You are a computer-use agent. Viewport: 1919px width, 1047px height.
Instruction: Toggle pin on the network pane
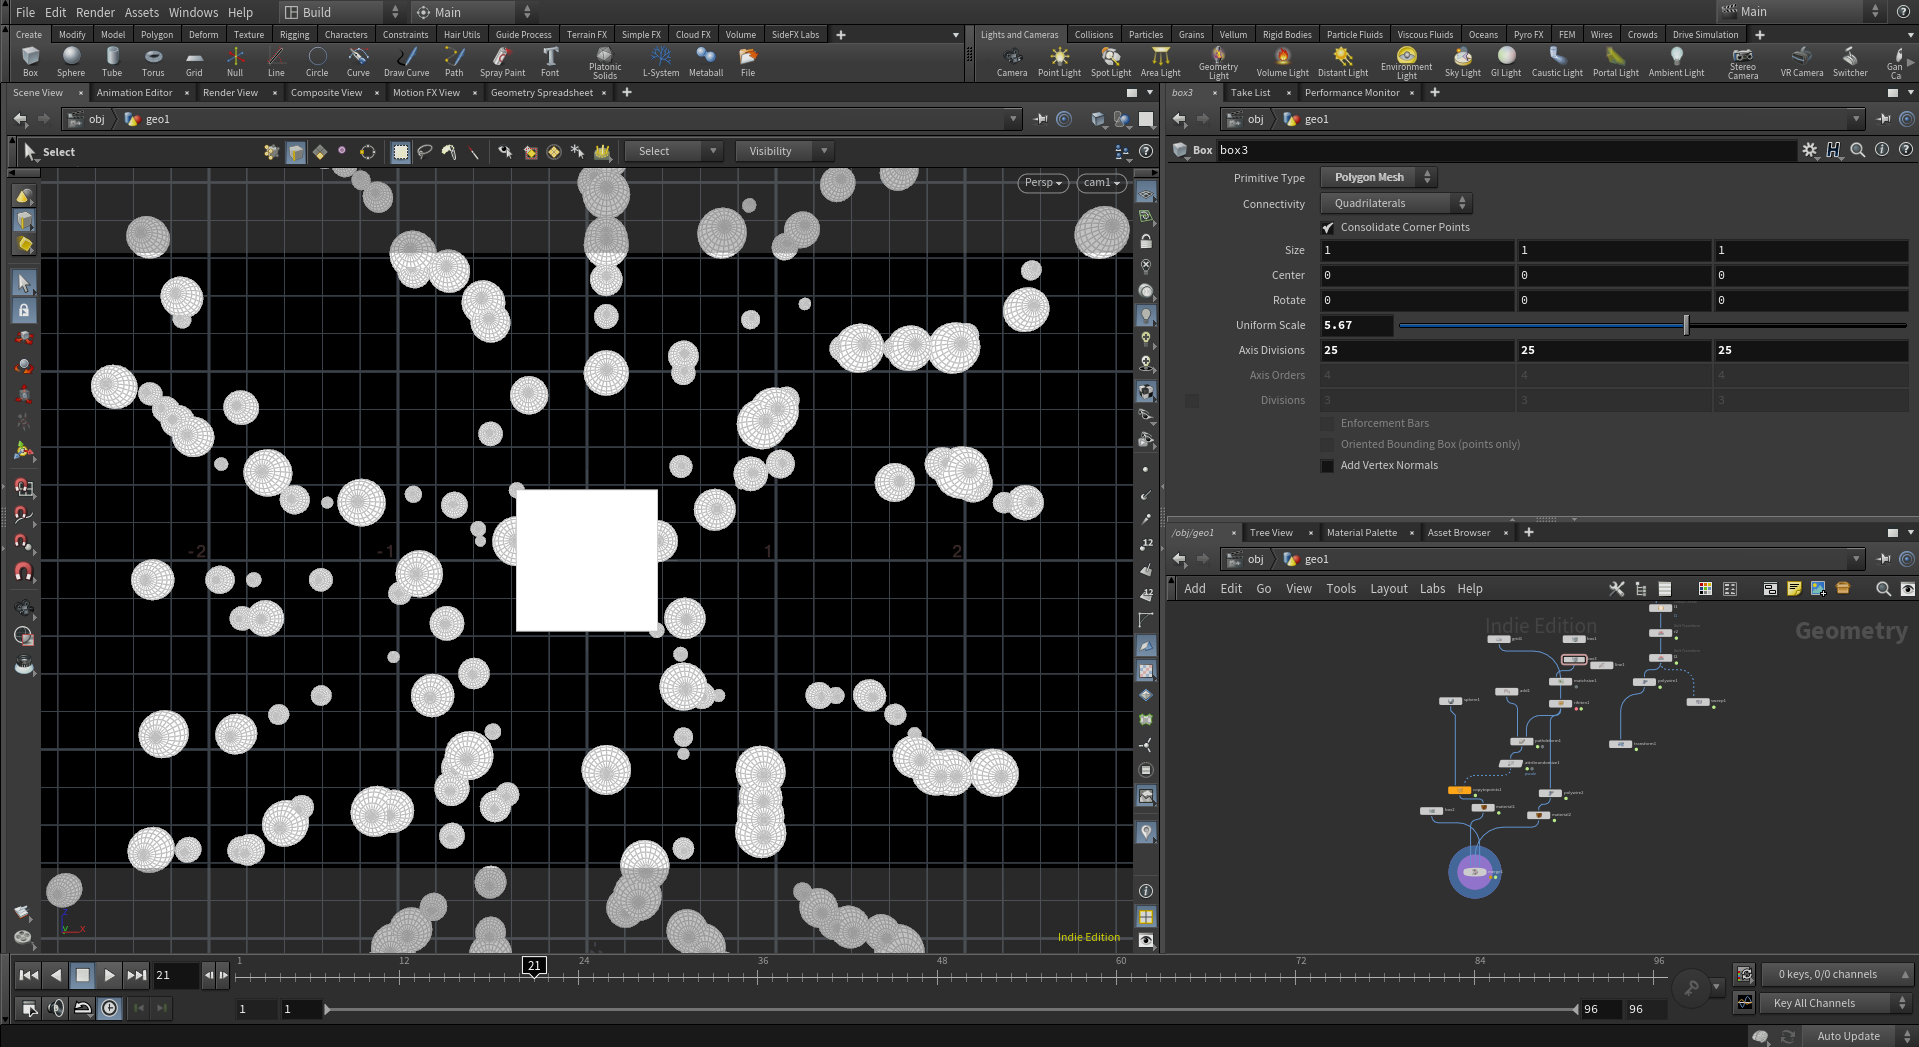pyautogui.click(x=1883, y=559)
